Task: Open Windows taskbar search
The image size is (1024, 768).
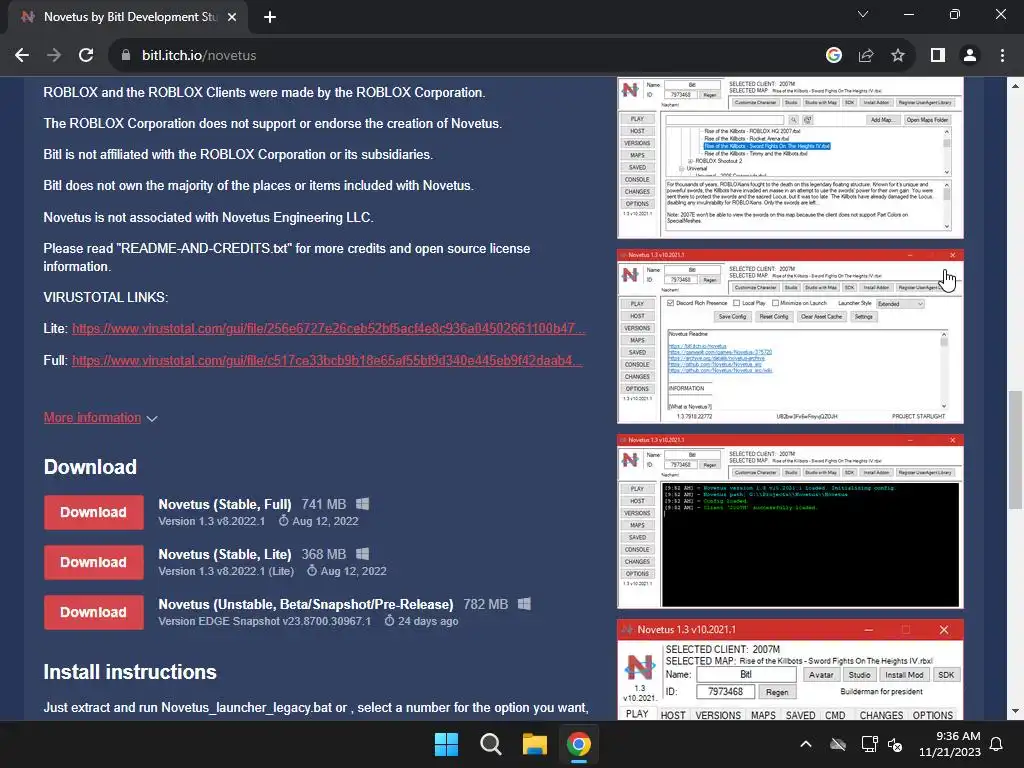Action: [490, 744]
